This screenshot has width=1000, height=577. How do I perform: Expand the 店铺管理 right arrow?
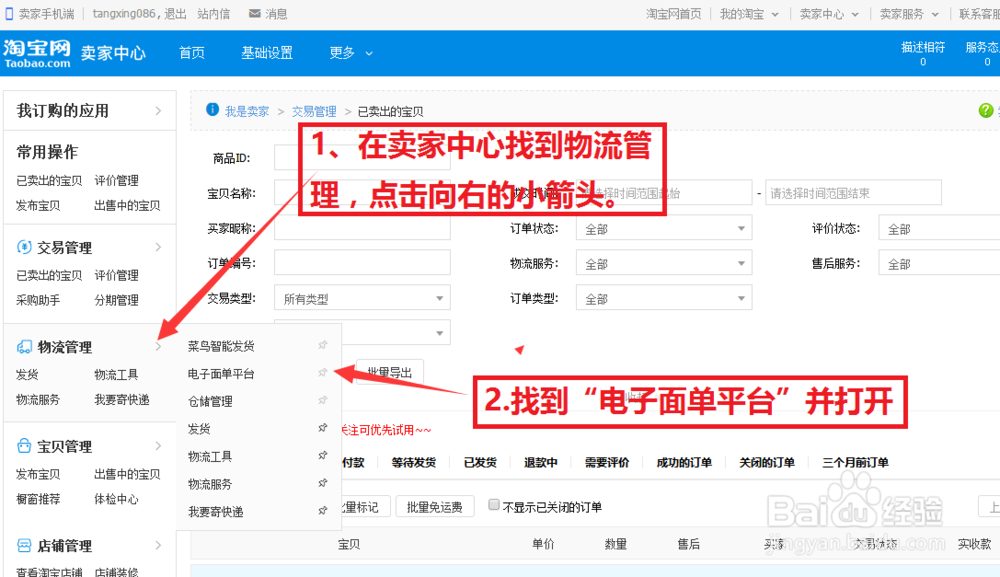(x=158, y=545)
